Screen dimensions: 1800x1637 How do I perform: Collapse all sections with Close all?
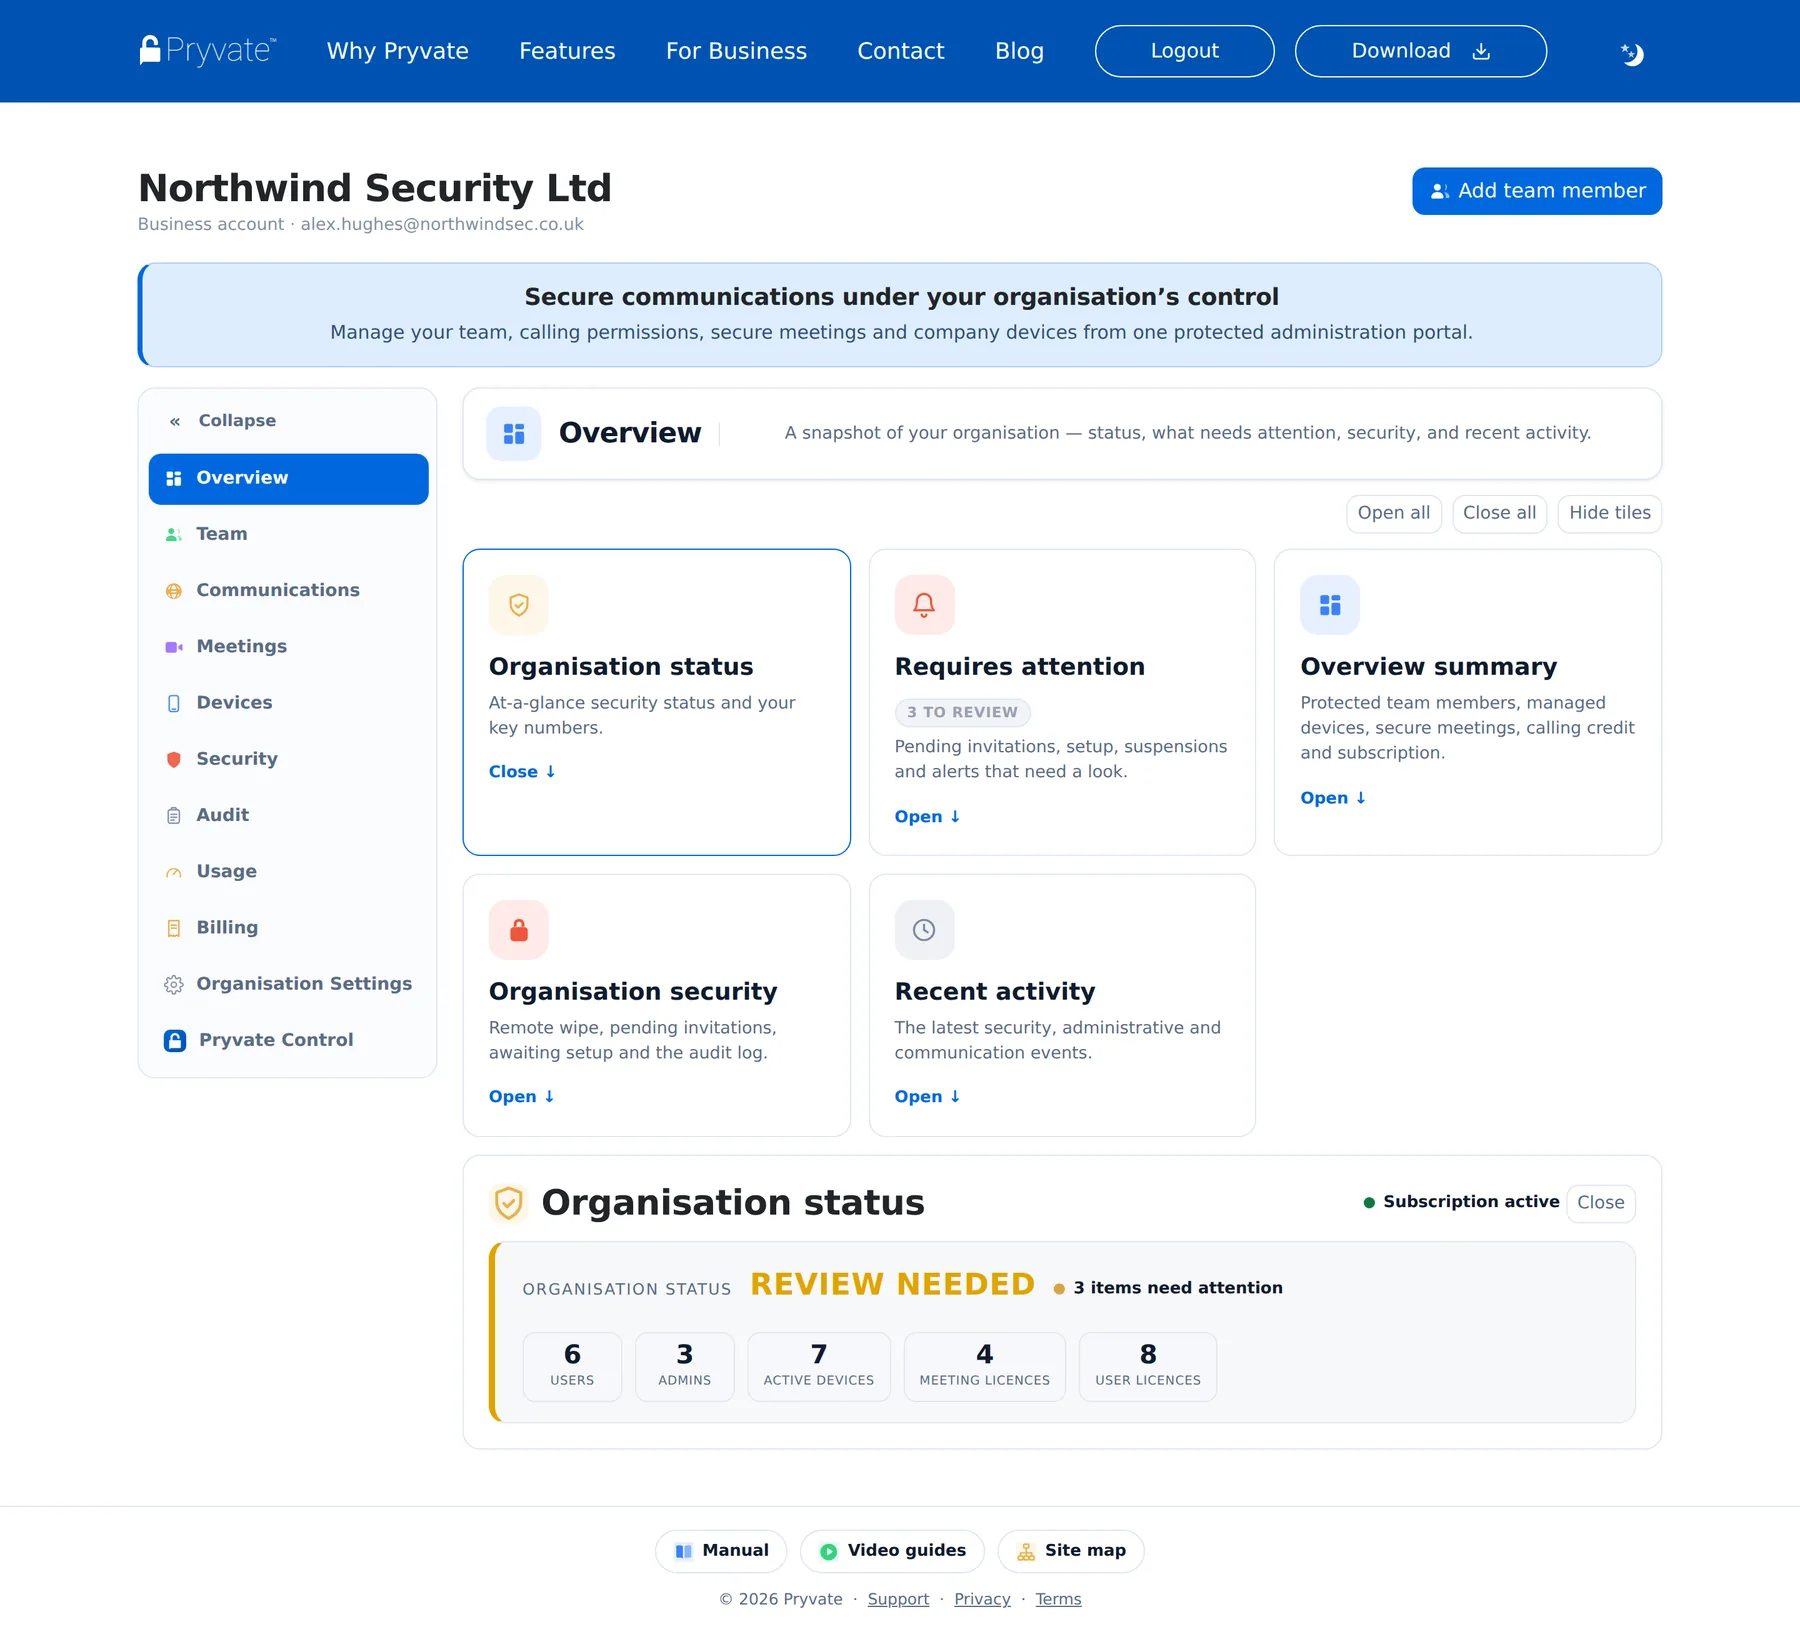(x=1500, y=514)
